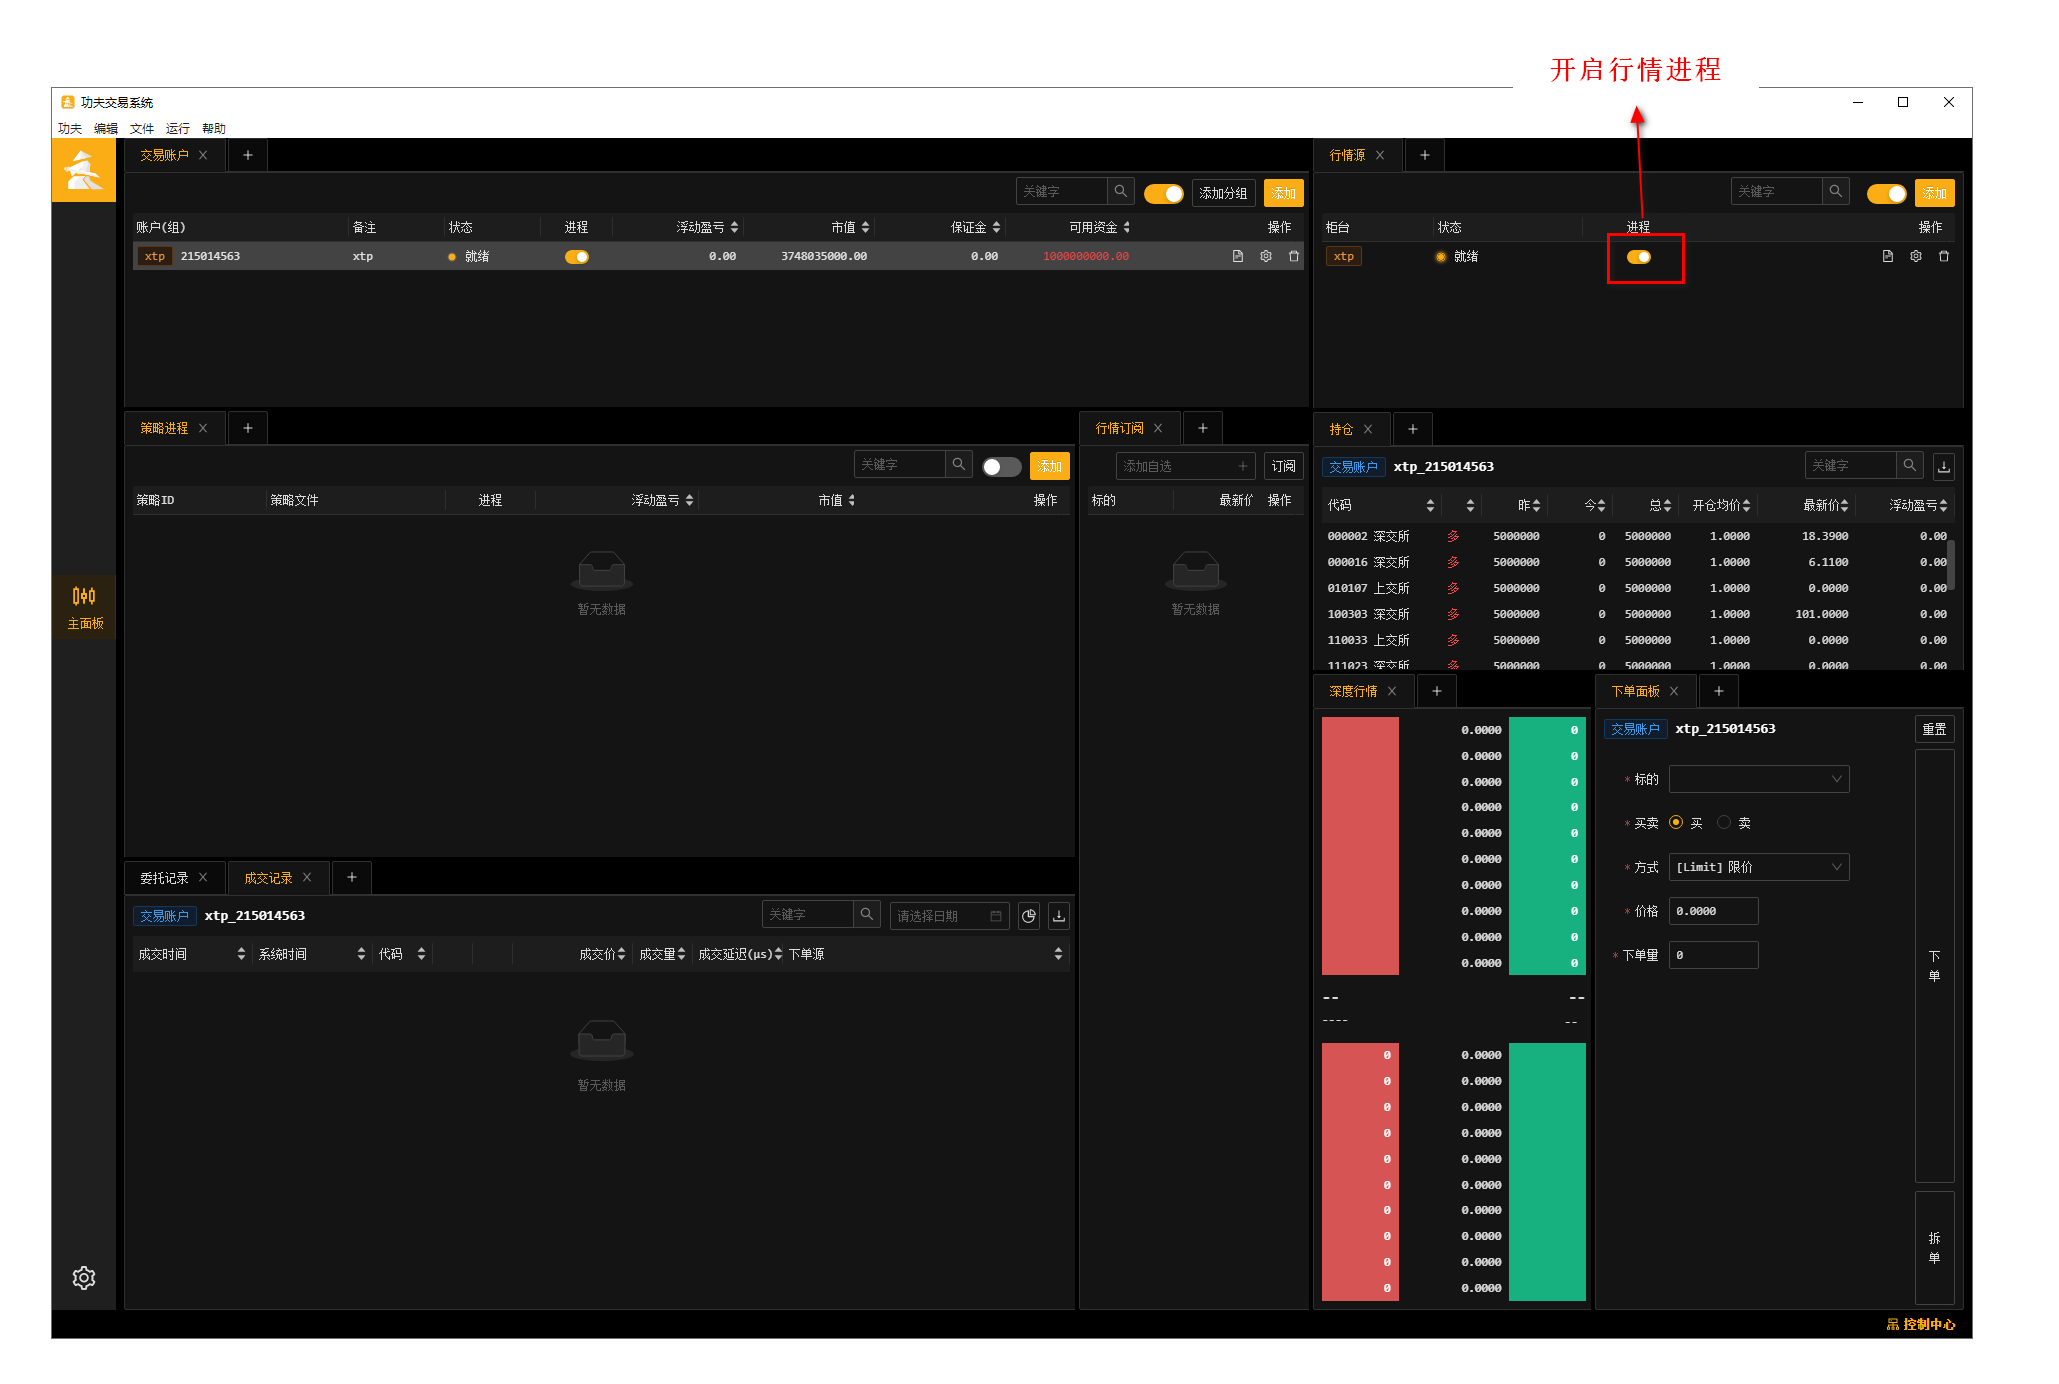Click the 重置 button in the order panel

coord(1934,729)
